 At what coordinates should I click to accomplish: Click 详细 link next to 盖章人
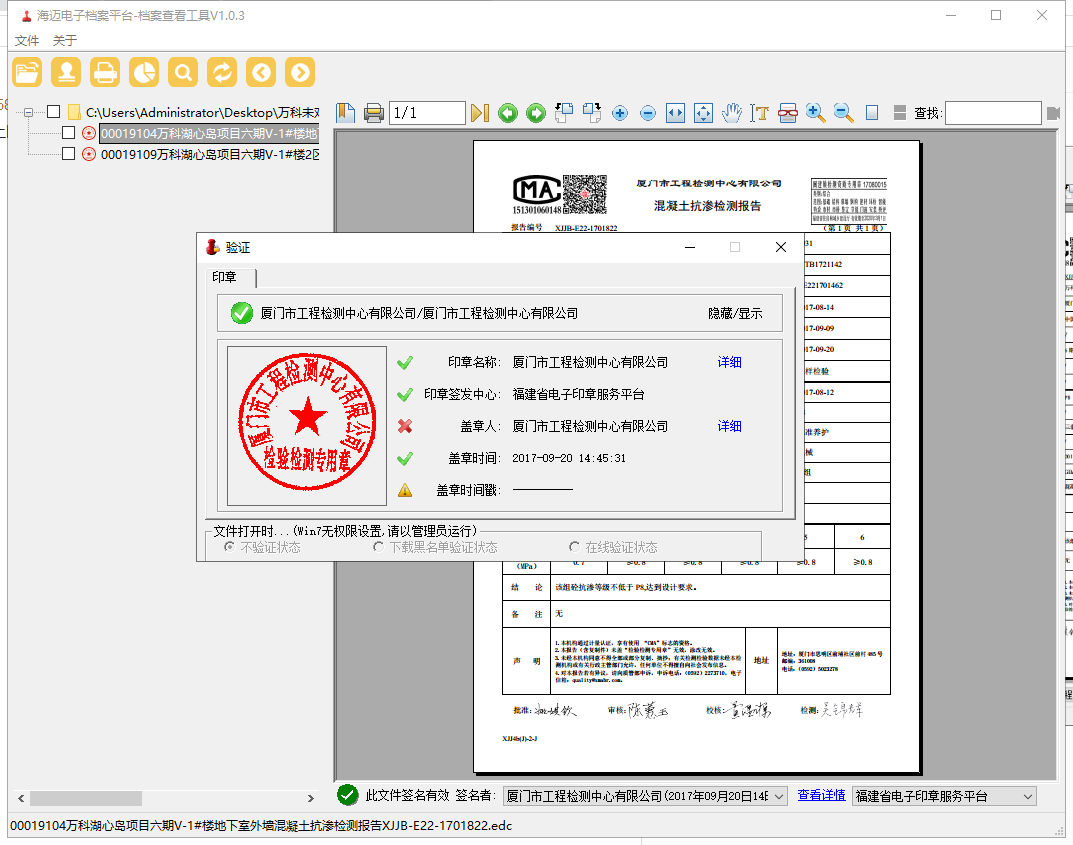pos(729,426)
